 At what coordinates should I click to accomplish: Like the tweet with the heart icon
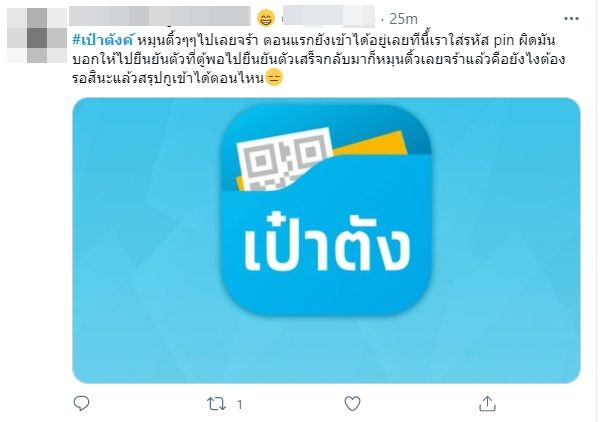[352, 403]
